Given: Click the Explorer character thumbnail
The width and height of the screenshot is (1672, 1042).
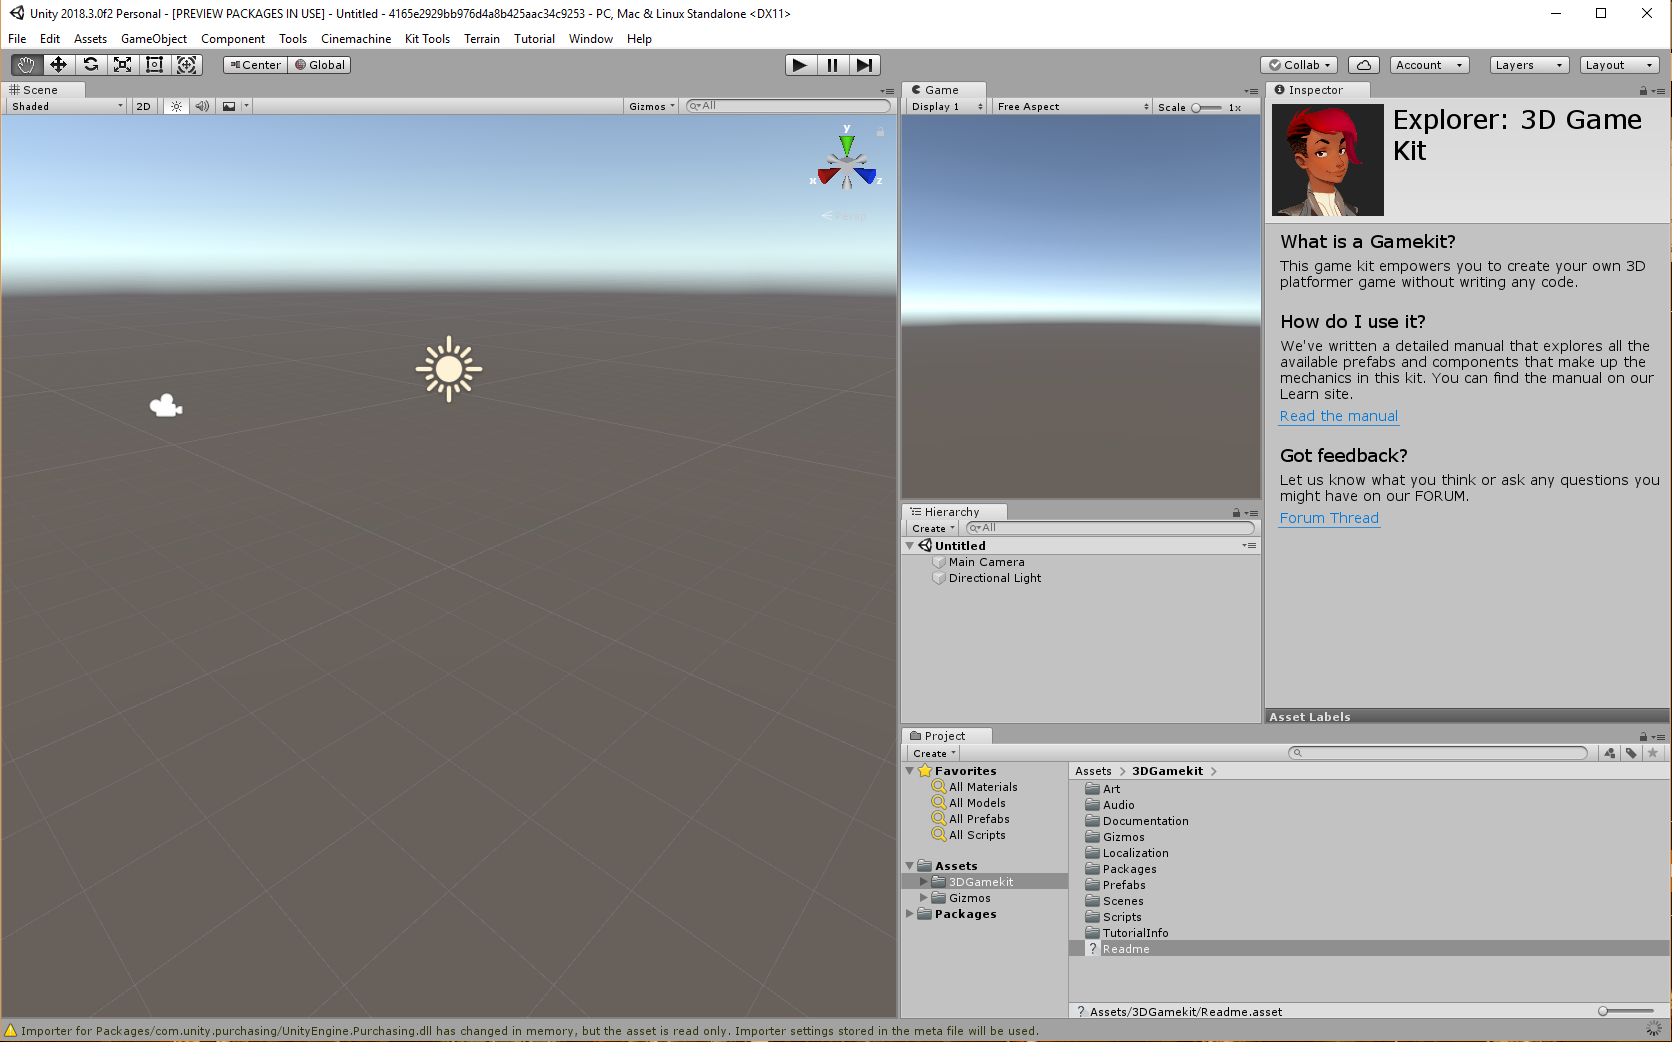Looking at the screenshot, I should (1328, 160).
